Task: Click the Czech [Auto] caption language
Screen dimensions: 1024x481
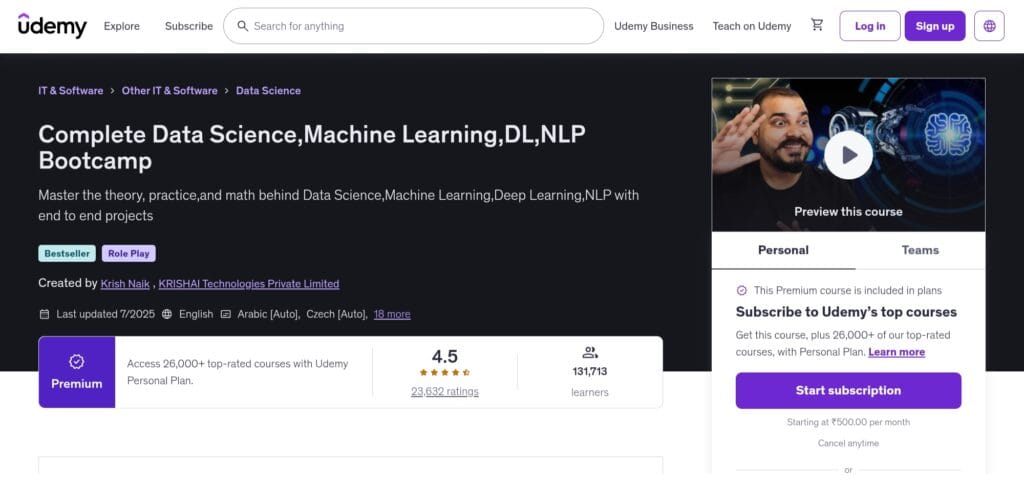Action: [337, 314]
